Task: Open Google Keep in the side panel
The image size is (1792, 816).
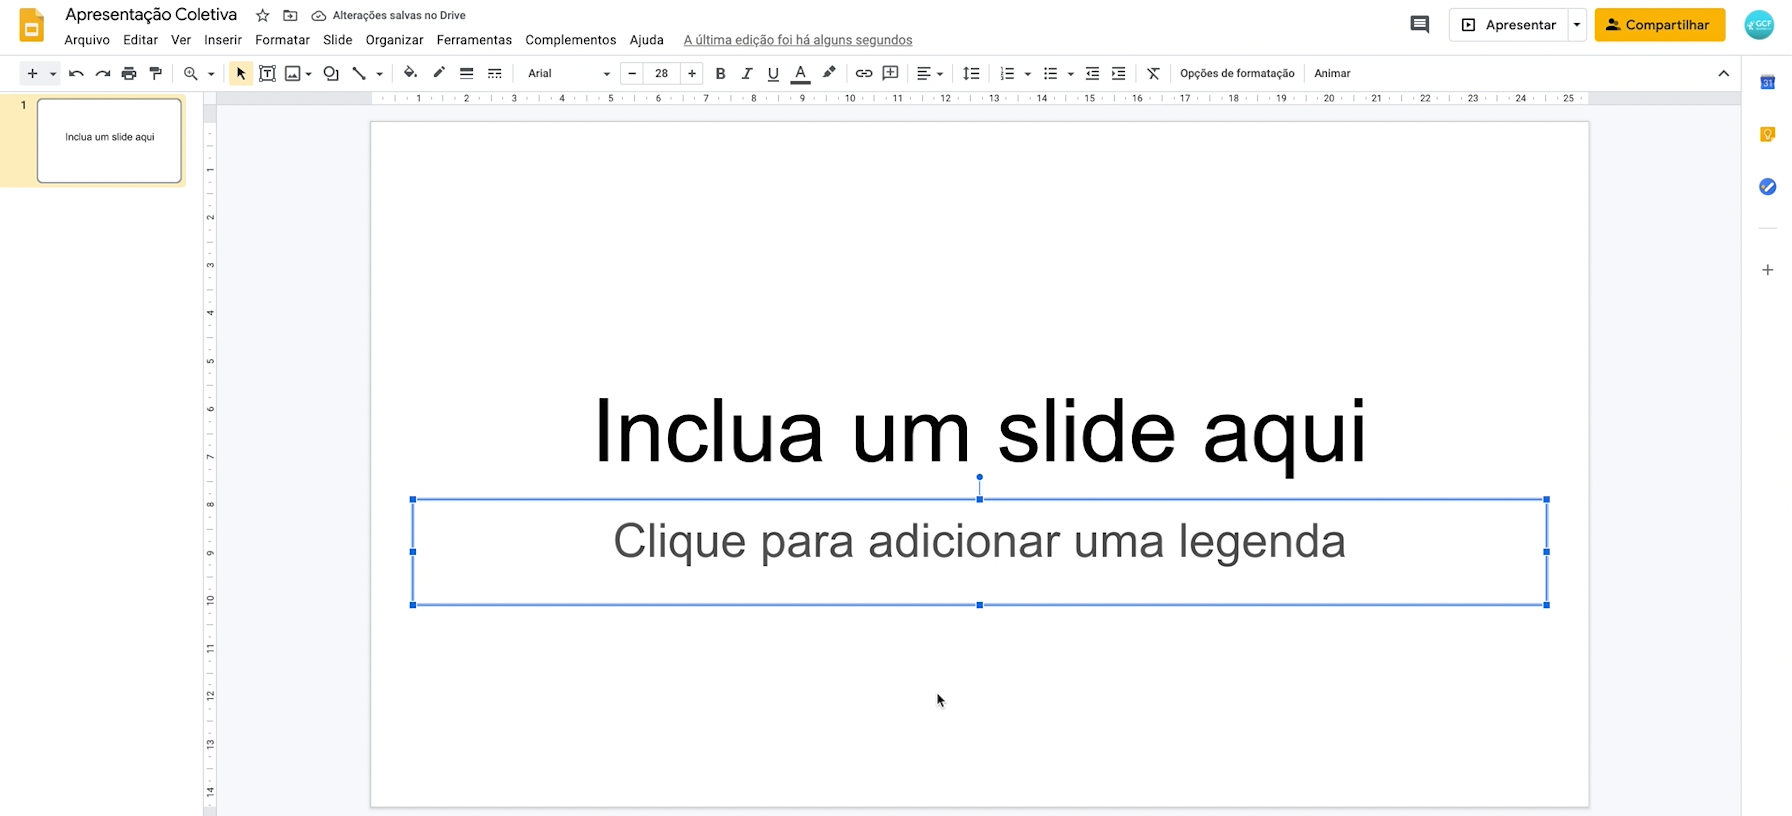Action: tap(1767, 134)
